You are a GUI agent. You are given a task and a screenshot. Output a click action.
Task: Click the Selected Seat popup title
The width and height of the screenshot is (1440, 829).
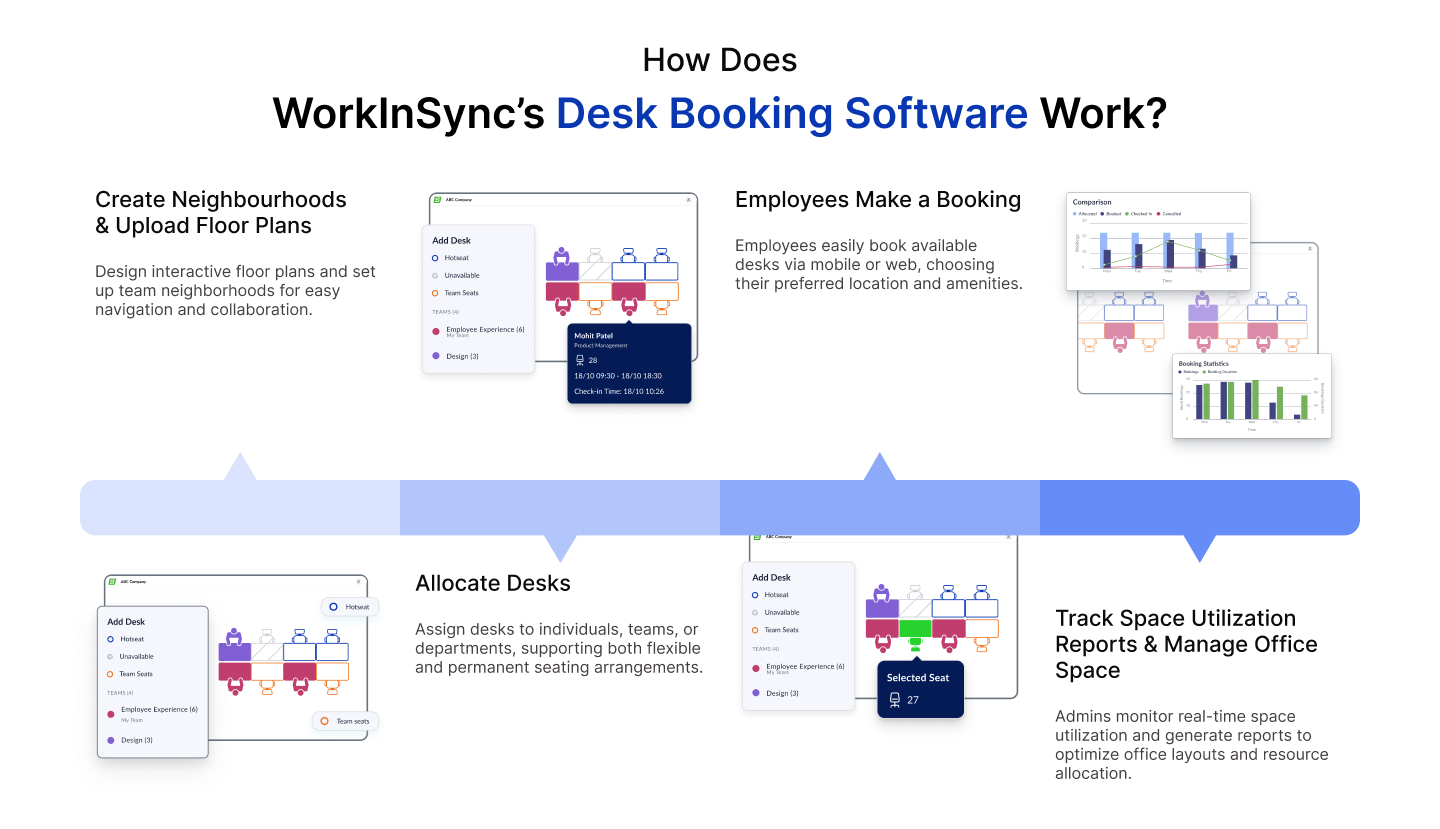click(918, 678)
